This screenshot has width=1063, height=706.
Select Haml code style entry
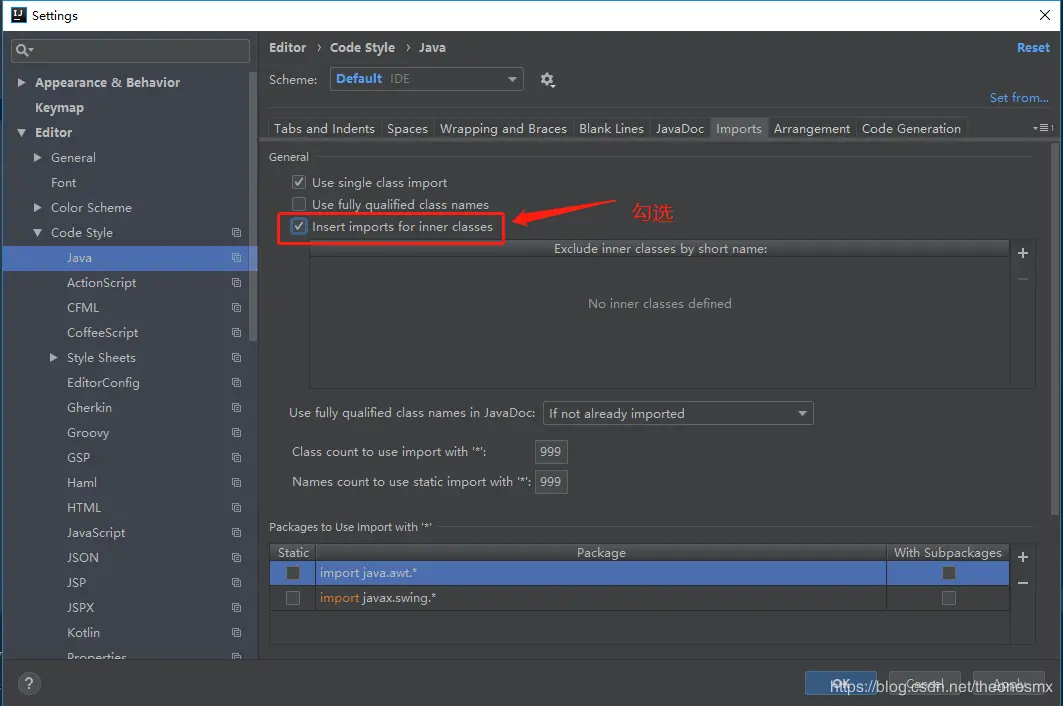pos(81,483)
